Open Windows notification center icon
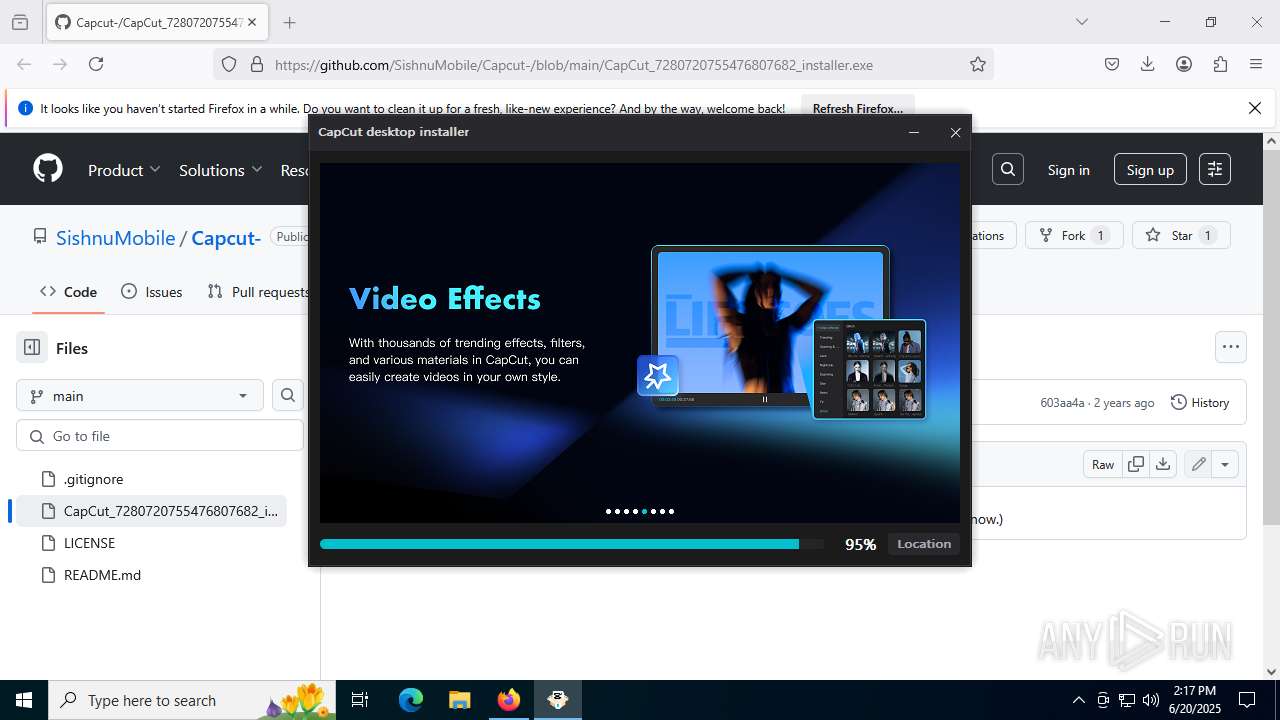1280x720 pixels. (x=1247, y=700)
